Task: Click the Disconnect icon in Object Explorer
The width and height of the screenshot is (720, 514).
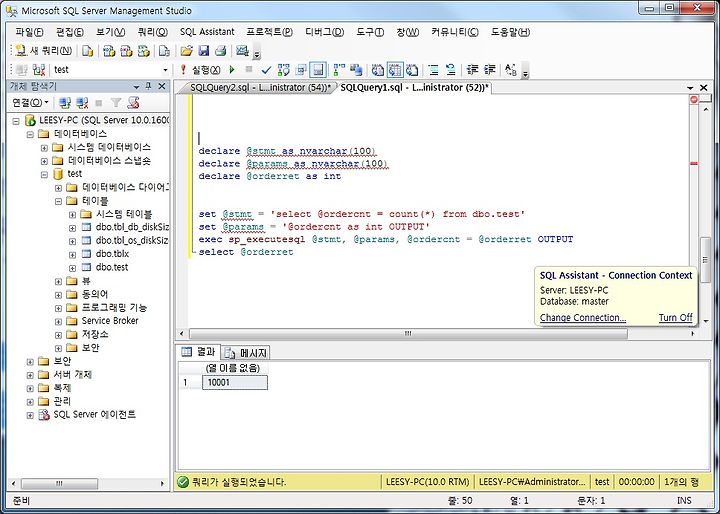Action: pos(82,103)
